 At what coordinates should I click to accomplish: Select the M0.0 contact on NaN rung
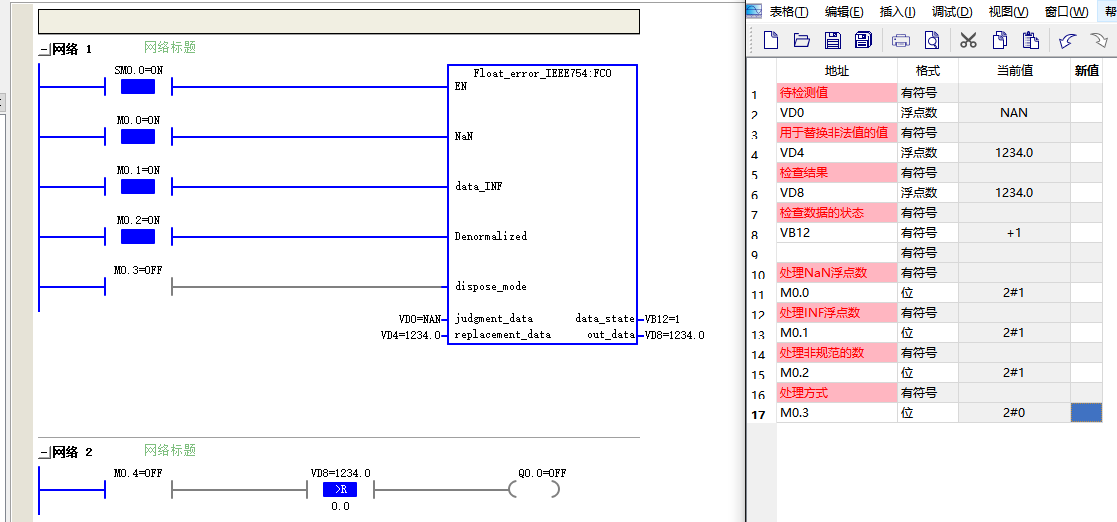138,137
